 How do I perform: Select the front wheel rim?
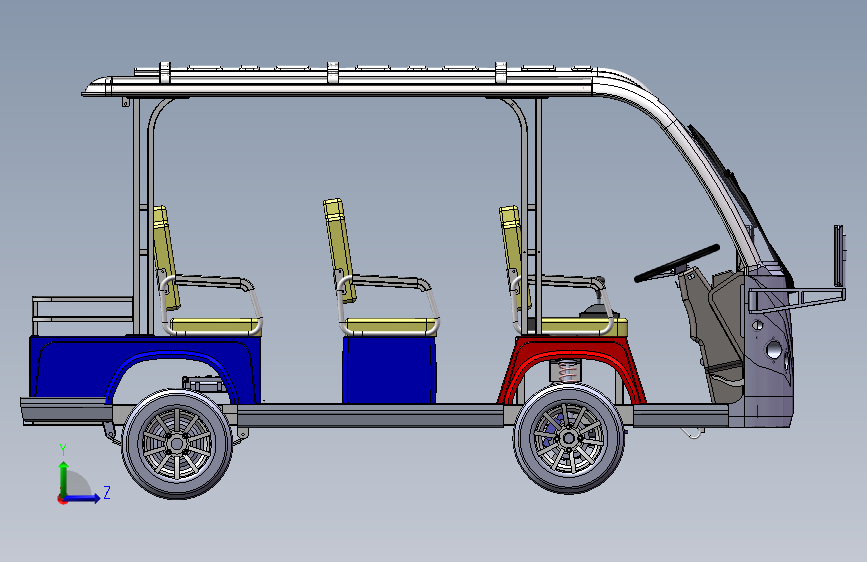[x=568, y=438]
